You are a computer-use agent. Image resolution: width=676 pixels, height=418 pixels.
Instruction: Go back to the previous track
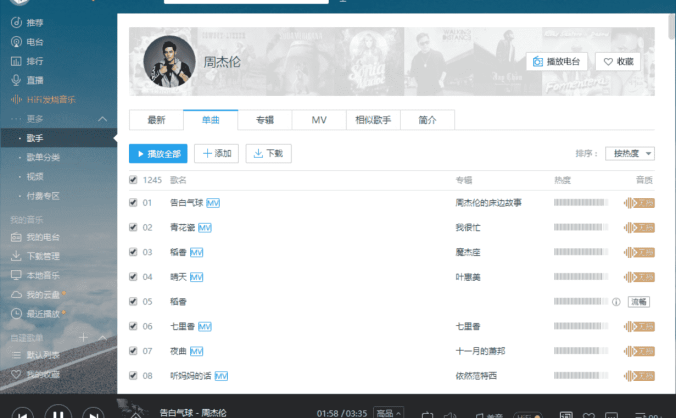[x=23, y=414]
